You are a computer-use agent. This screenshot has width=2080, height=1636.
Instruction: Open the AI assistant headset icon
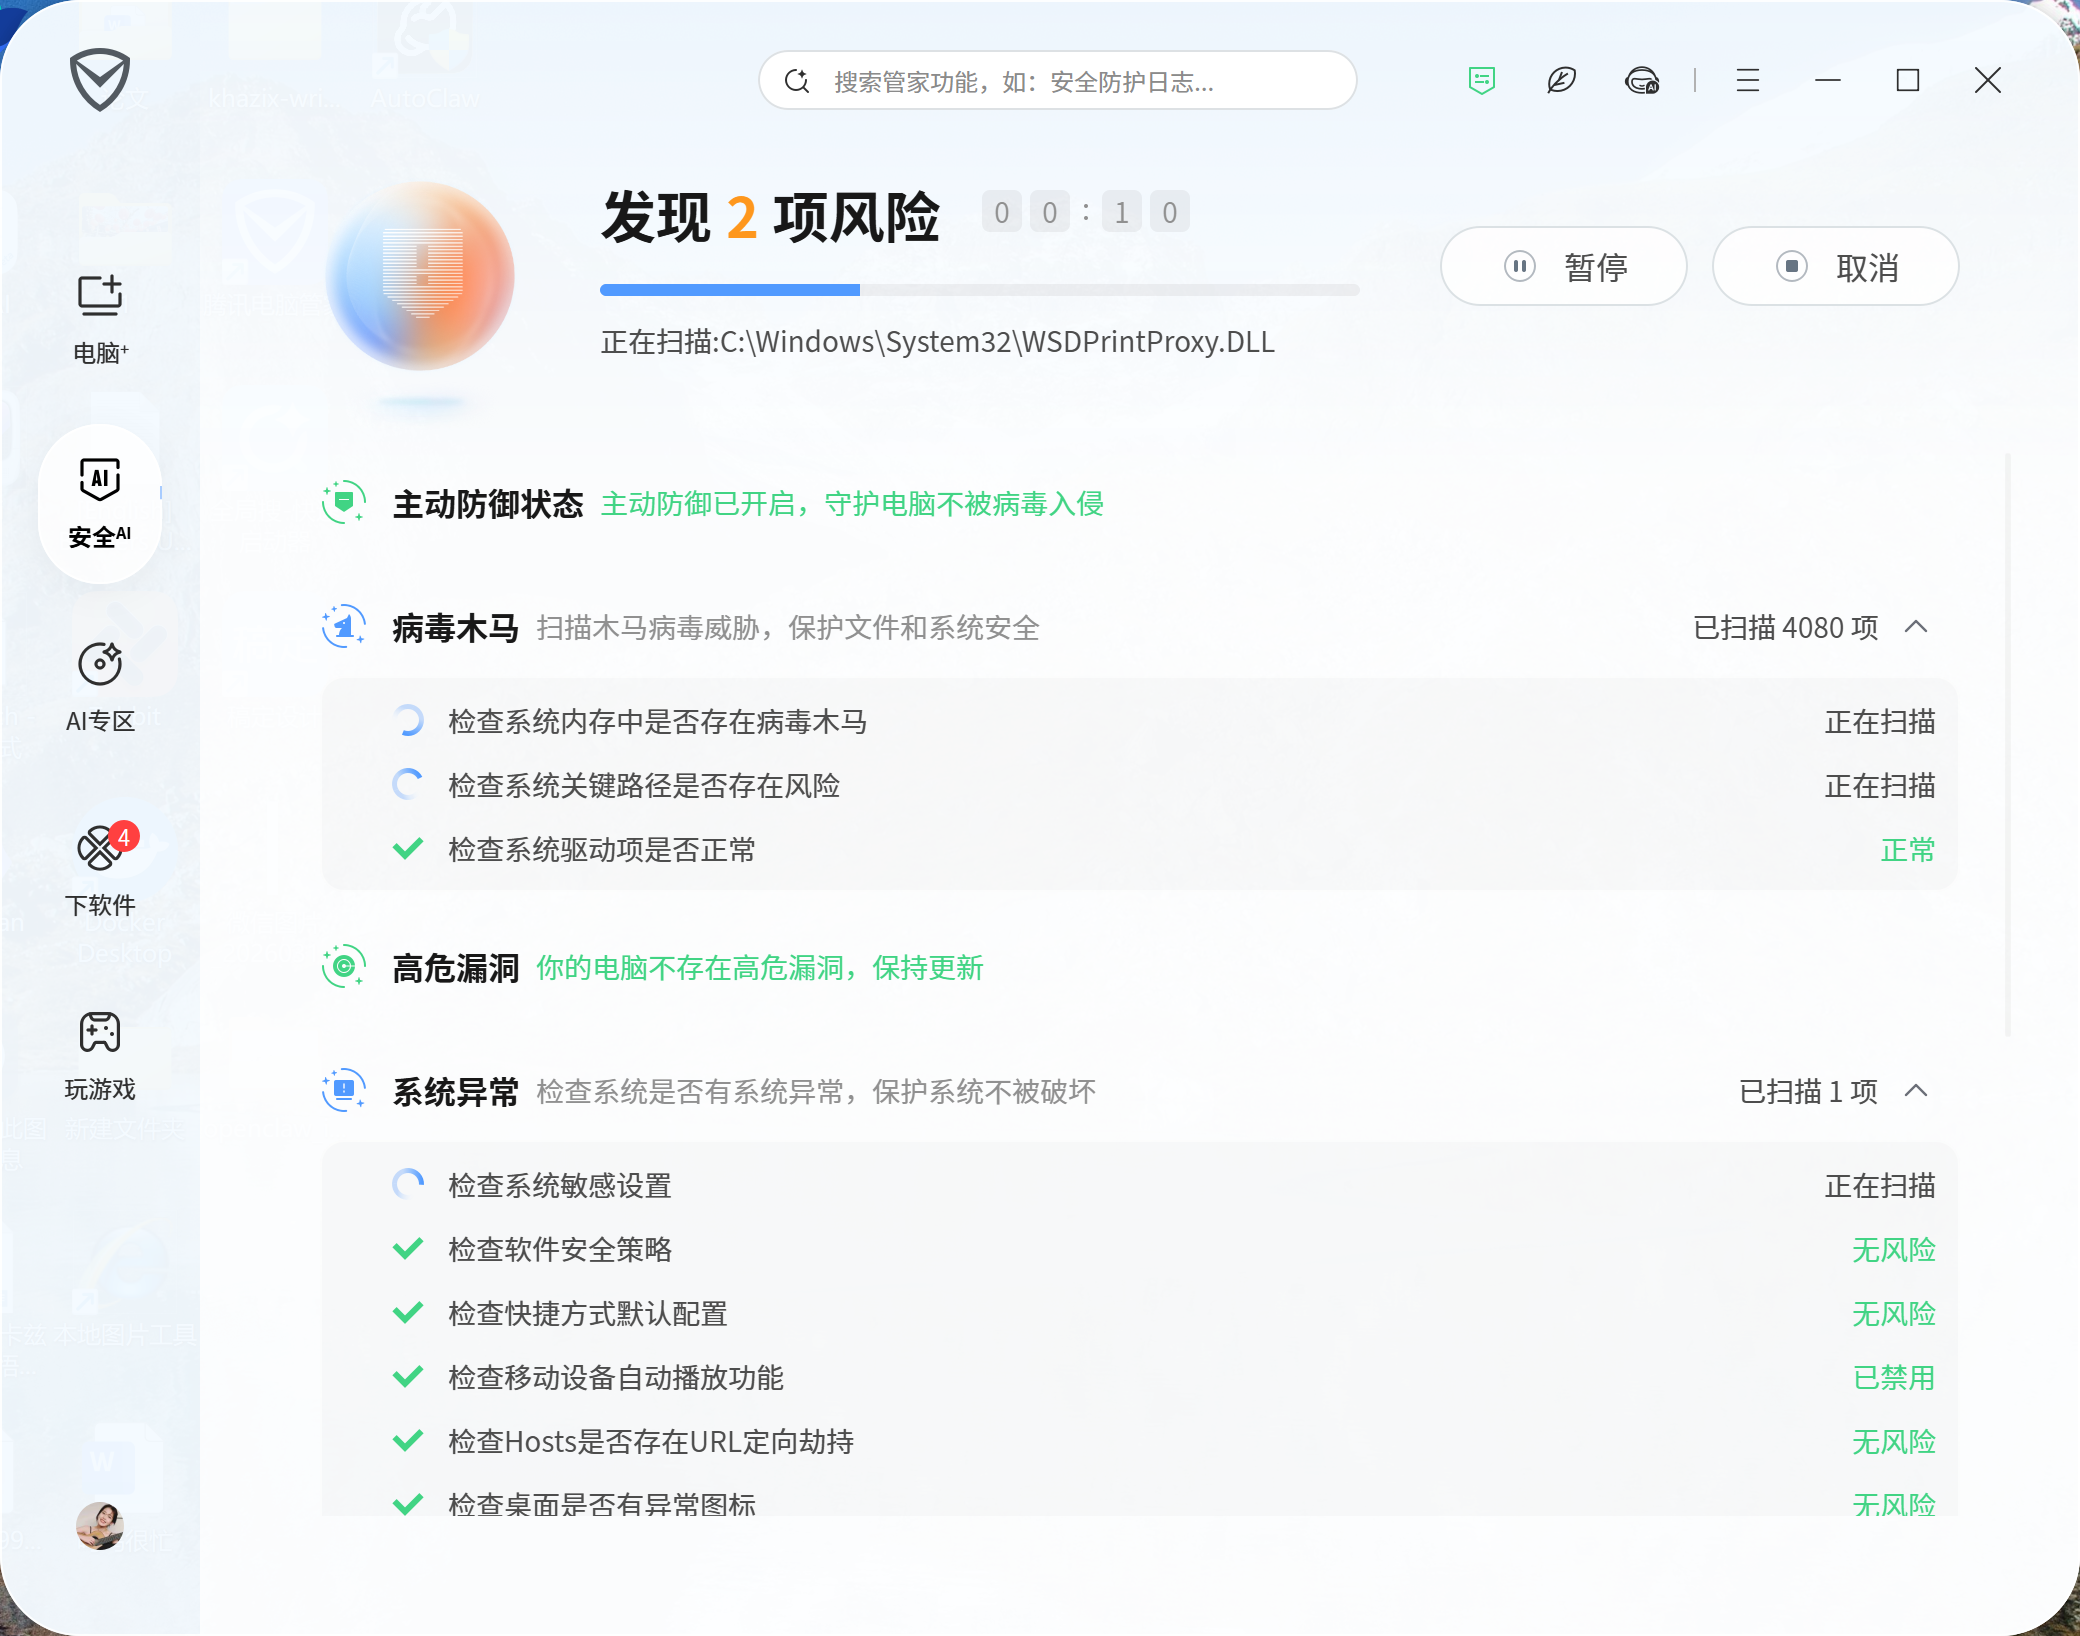click(x=1643, y=80)
